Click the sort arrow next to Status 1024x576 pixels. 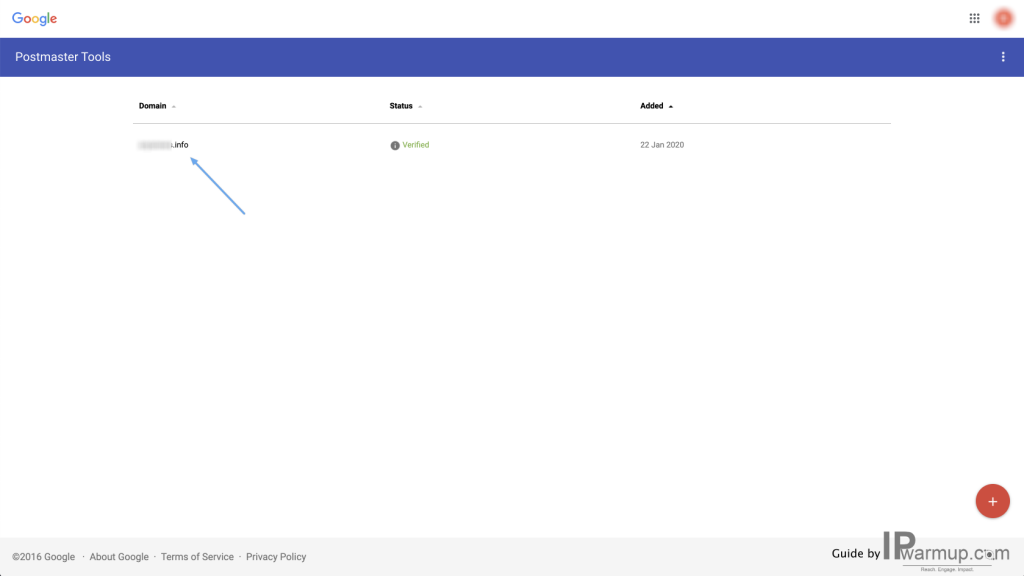420,106
